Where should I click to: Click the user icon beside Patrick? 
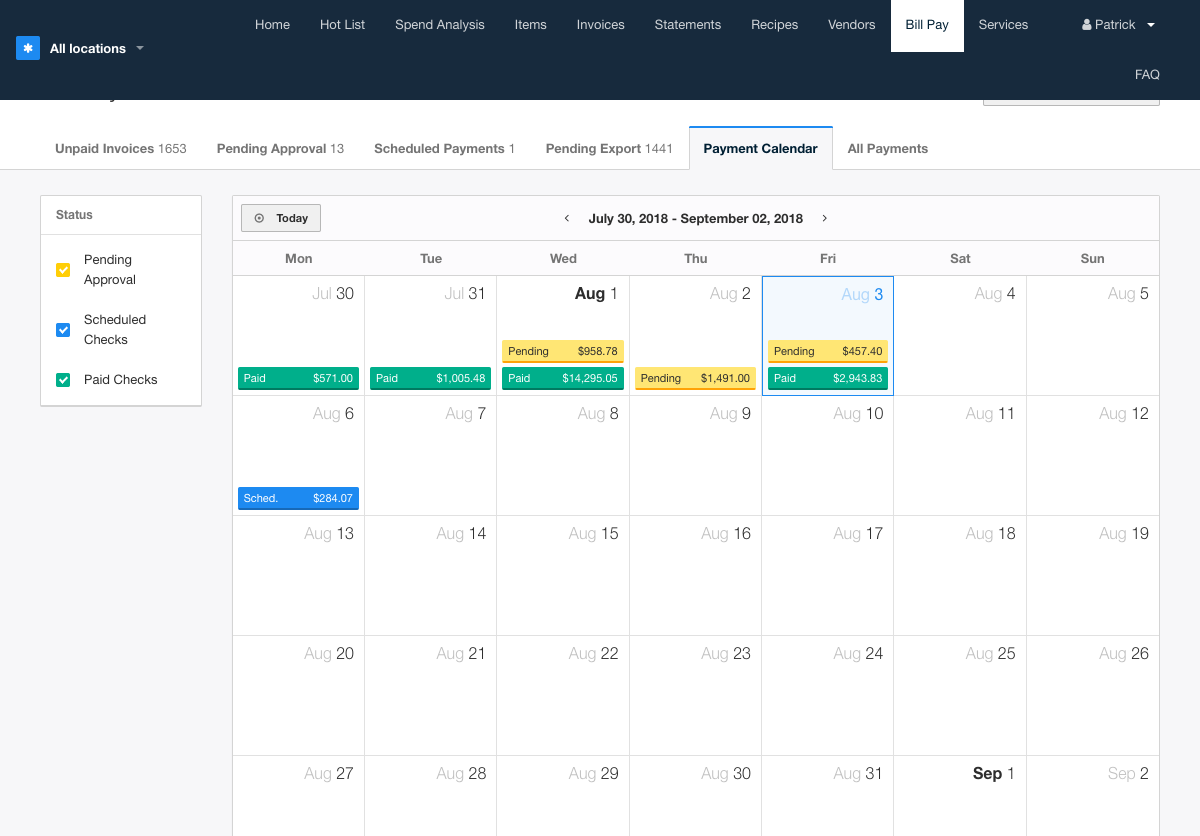coord(1086,25)
